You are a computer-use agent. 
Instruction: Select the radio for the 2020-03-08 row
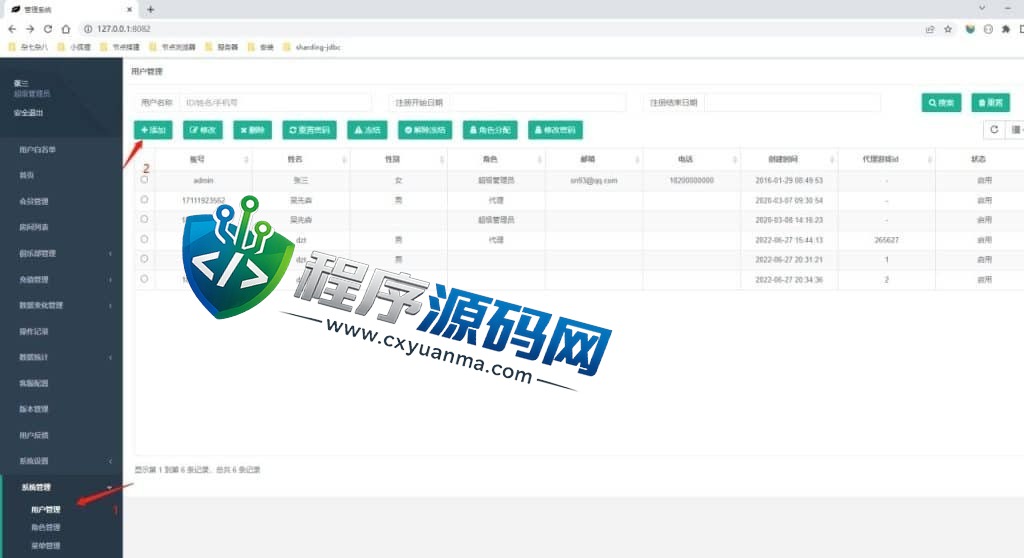pos(144,219)
